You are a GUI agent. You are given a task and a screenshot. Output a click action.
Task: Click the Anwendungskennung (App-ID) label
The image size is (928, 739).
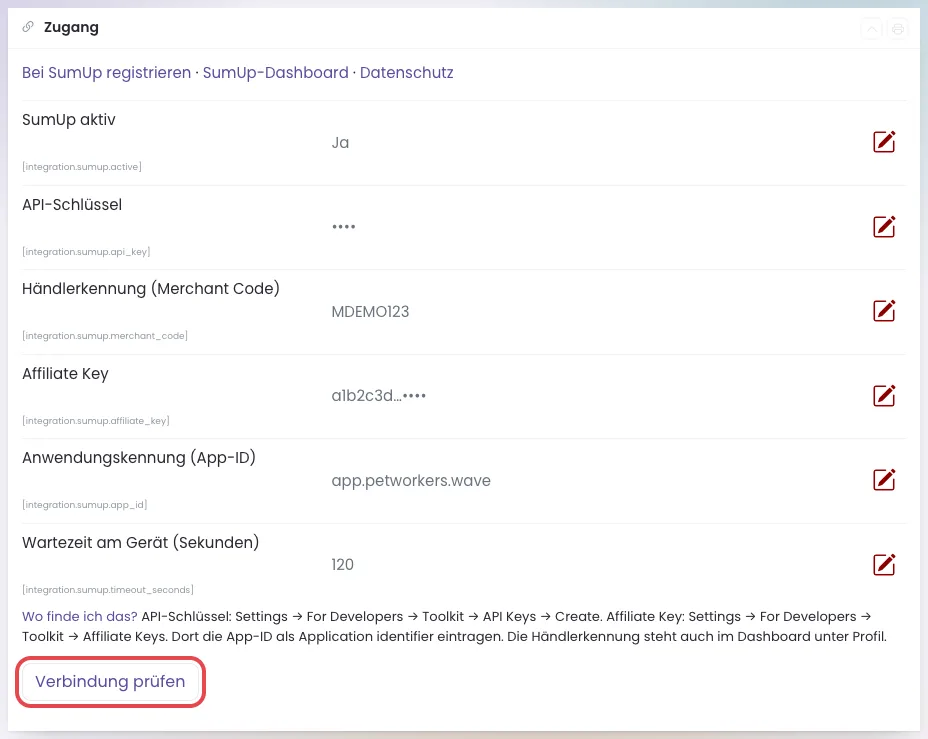pyautogui.click(x=139, y=458)
